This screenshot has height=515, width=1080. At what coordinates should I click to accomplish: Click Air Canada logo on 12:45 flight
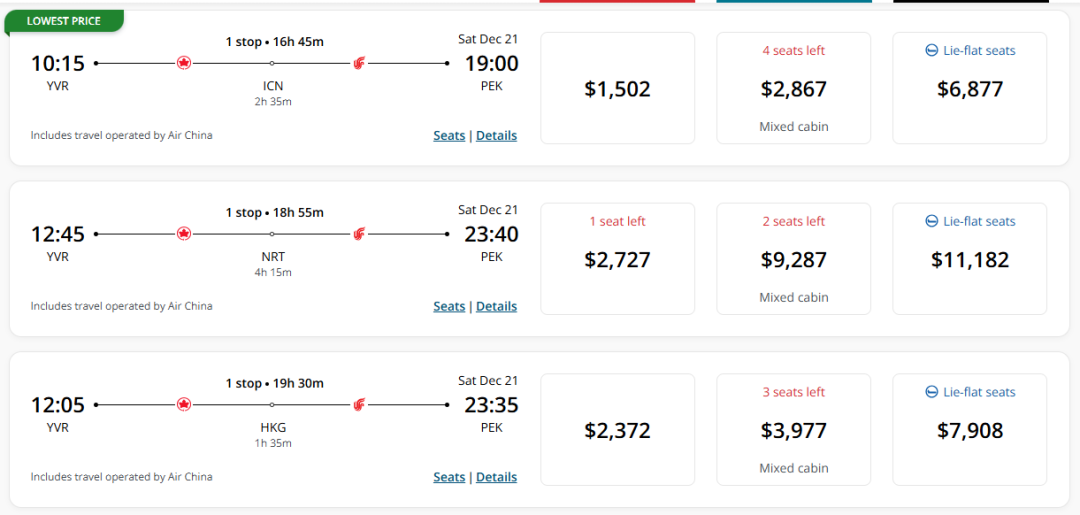[183, 234]
